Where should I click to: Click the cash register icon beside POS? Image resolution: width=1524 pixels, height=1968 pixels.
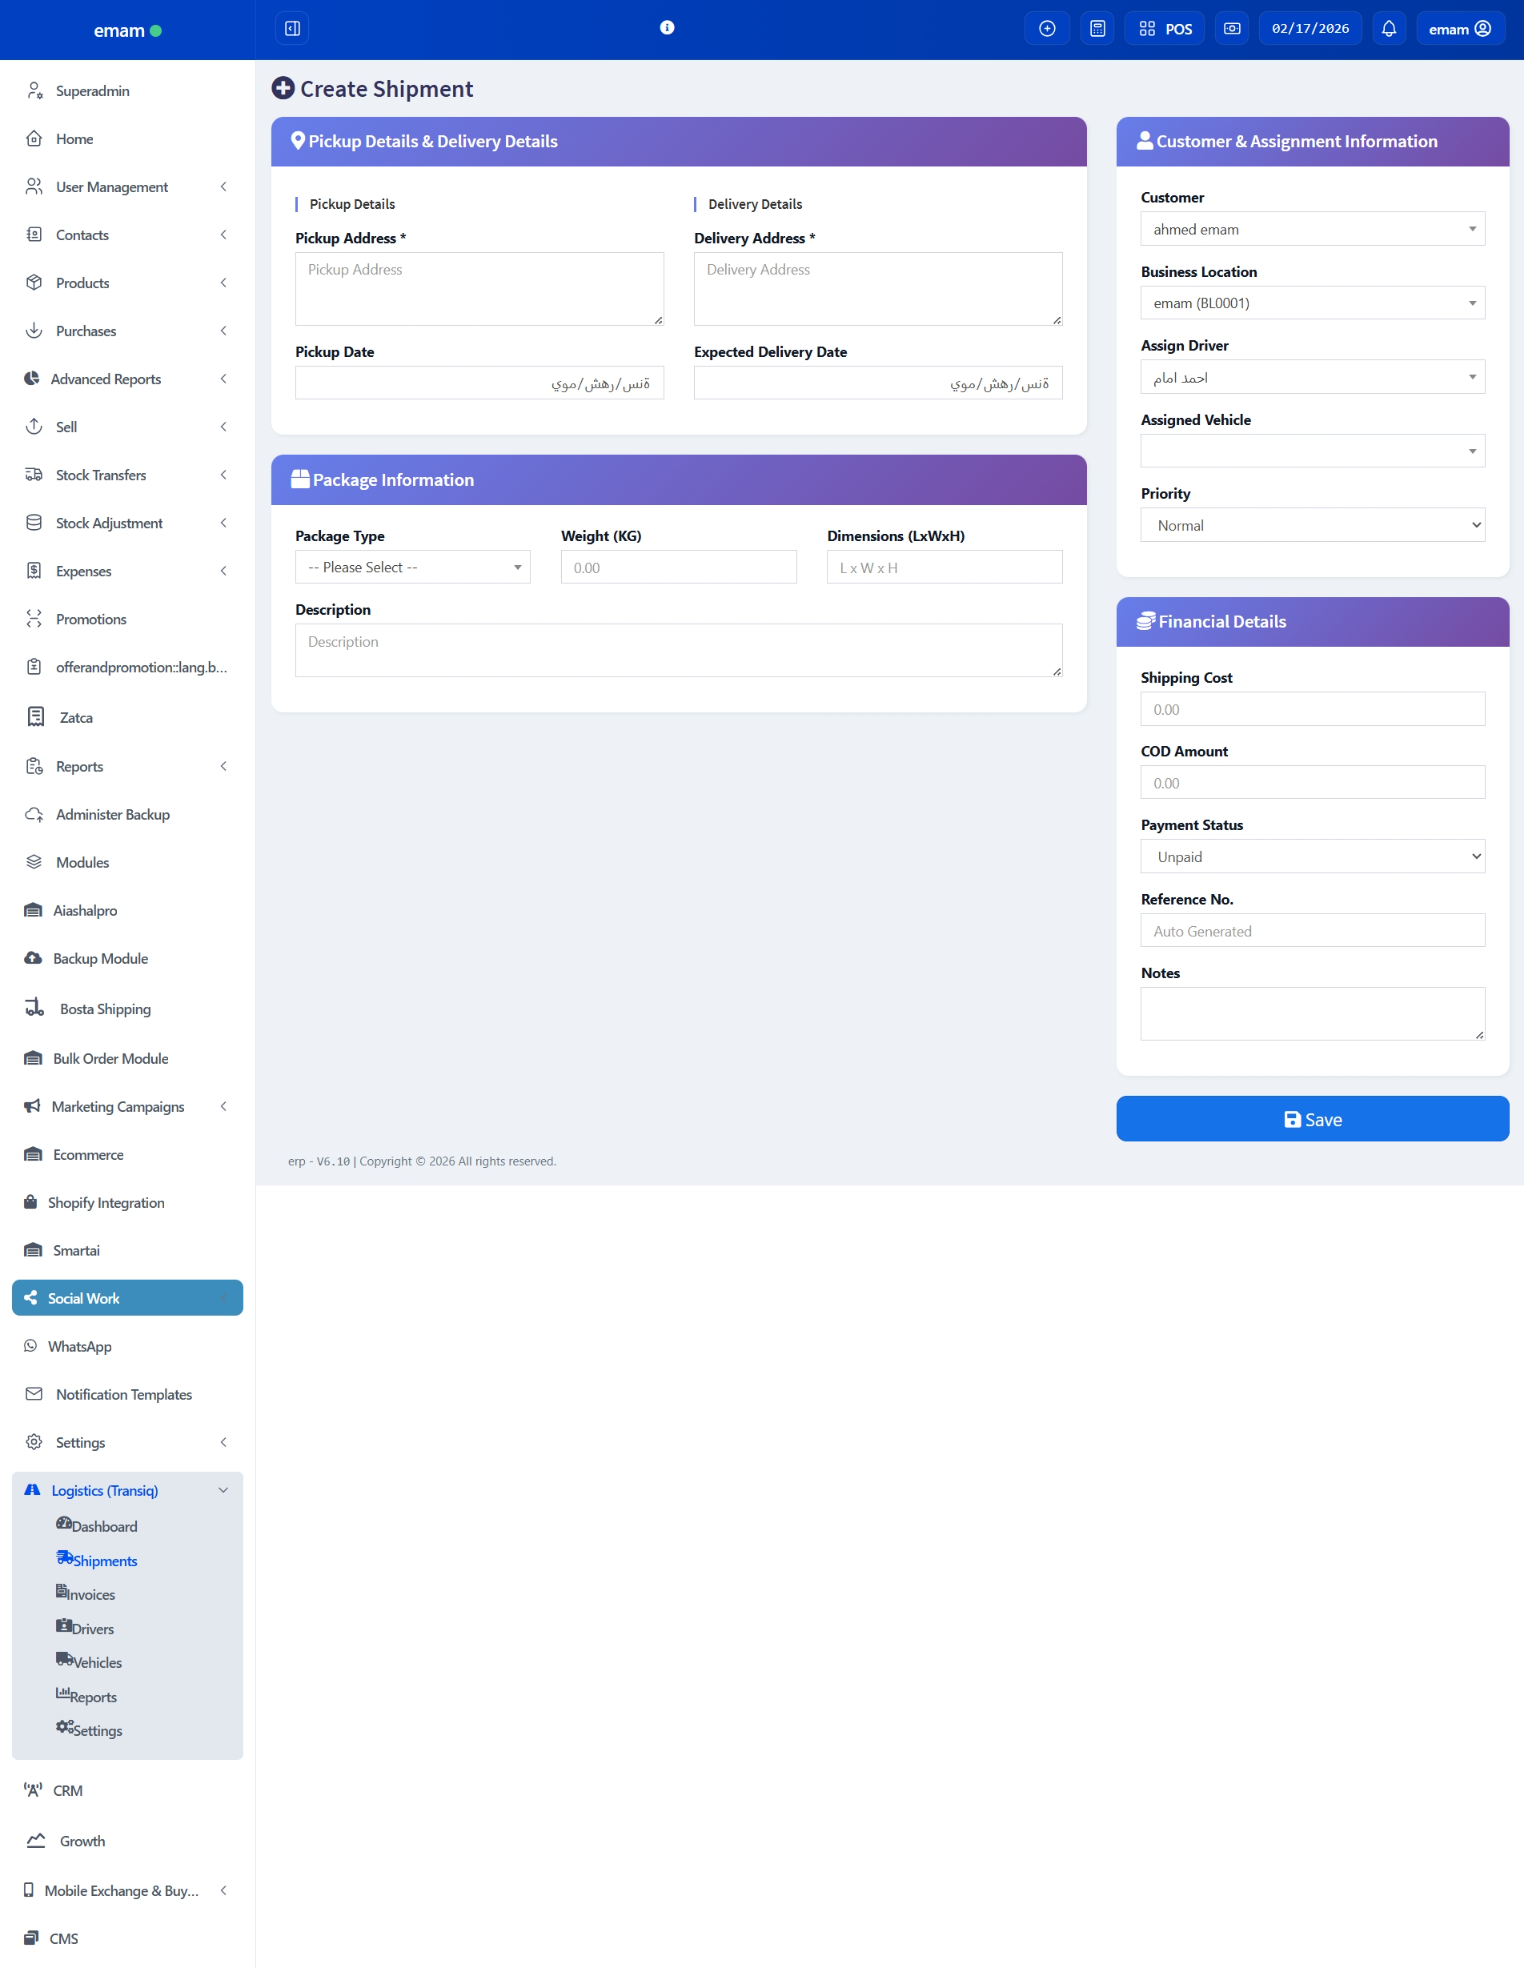coord(1232,29)
